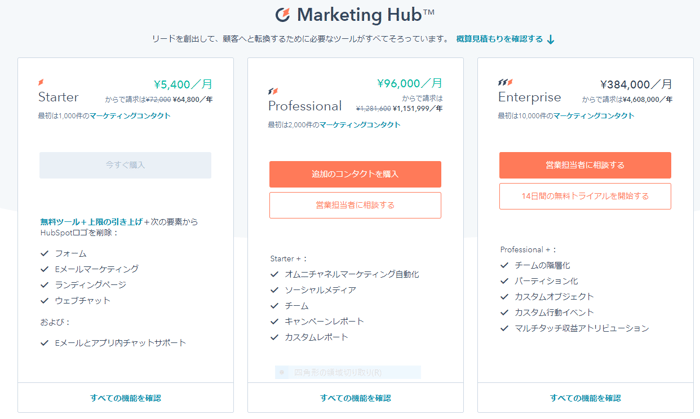Screen dimensions: 700x419
Task: Click orange 営業担当者に相談する in Enterprise
Action: (x=585, y=165)
